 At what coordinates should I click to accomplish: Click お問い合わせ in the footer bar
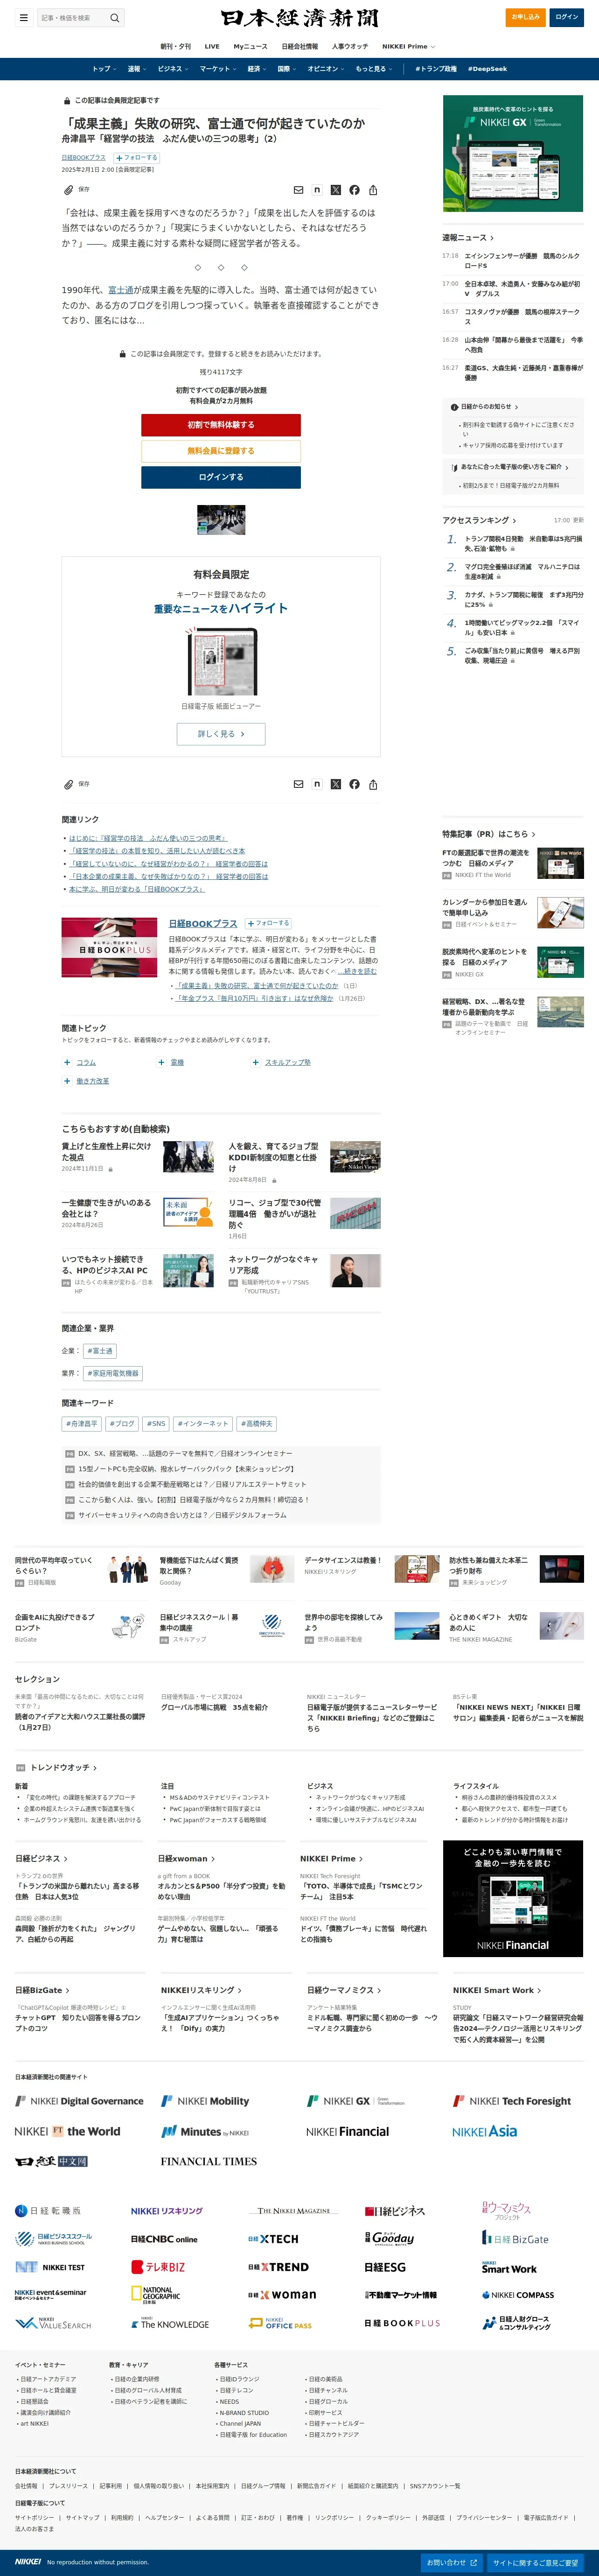[x=451, y=2563]
